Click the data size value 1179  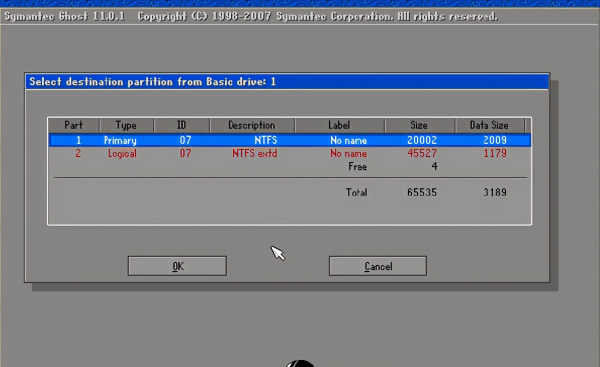click(x=495, y=153)
